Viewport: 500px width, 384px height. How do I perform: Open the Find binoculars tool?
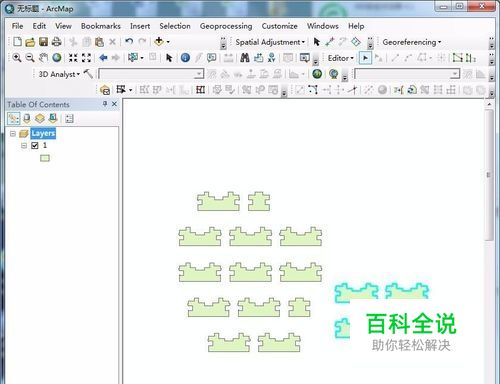(x=245, y=58)
